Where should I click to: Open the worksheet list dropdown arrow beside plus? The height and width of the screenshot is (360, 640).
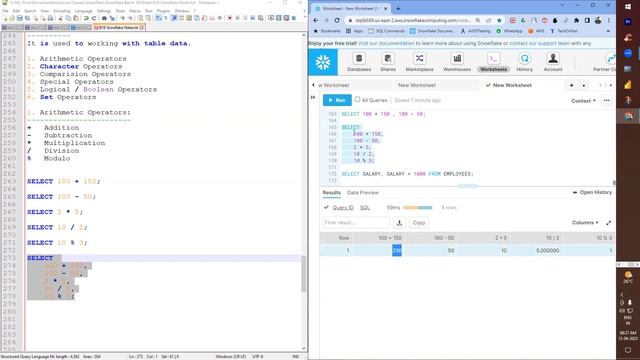584,86
